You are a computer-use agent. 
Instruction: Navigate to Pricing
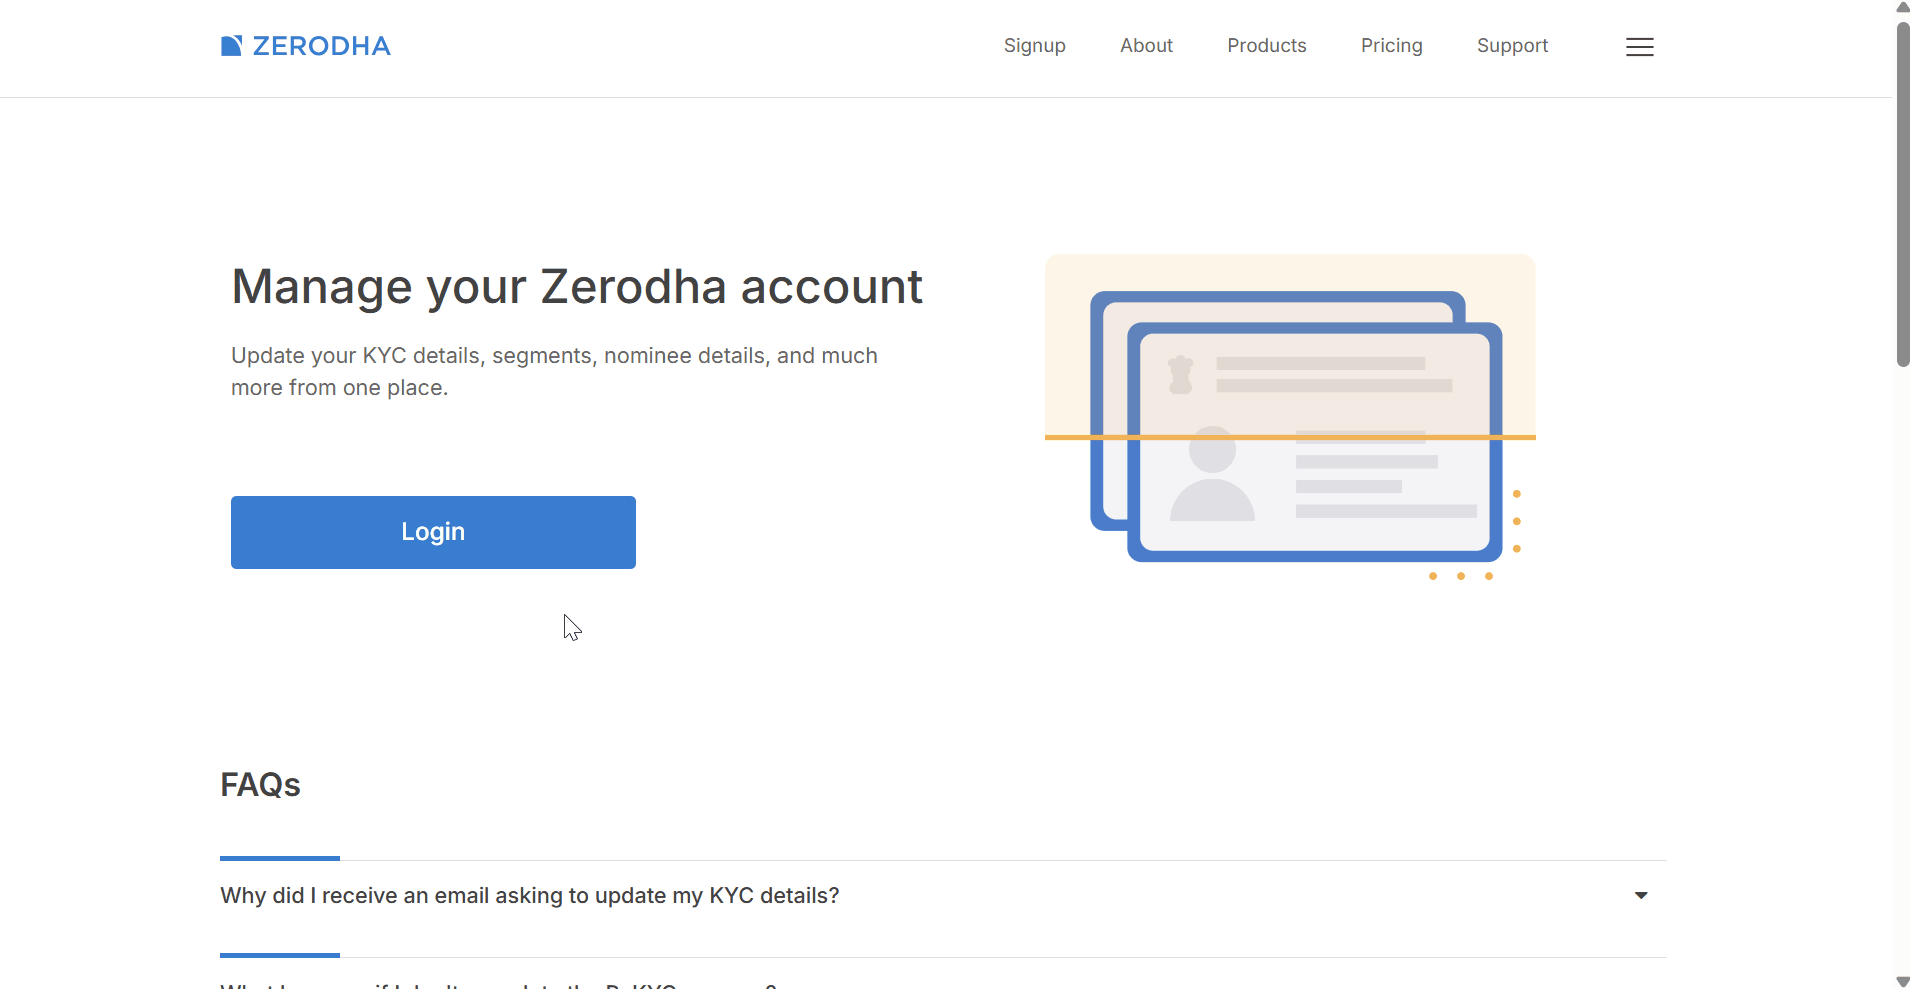pyautogui.click(x=1391, y=46)
